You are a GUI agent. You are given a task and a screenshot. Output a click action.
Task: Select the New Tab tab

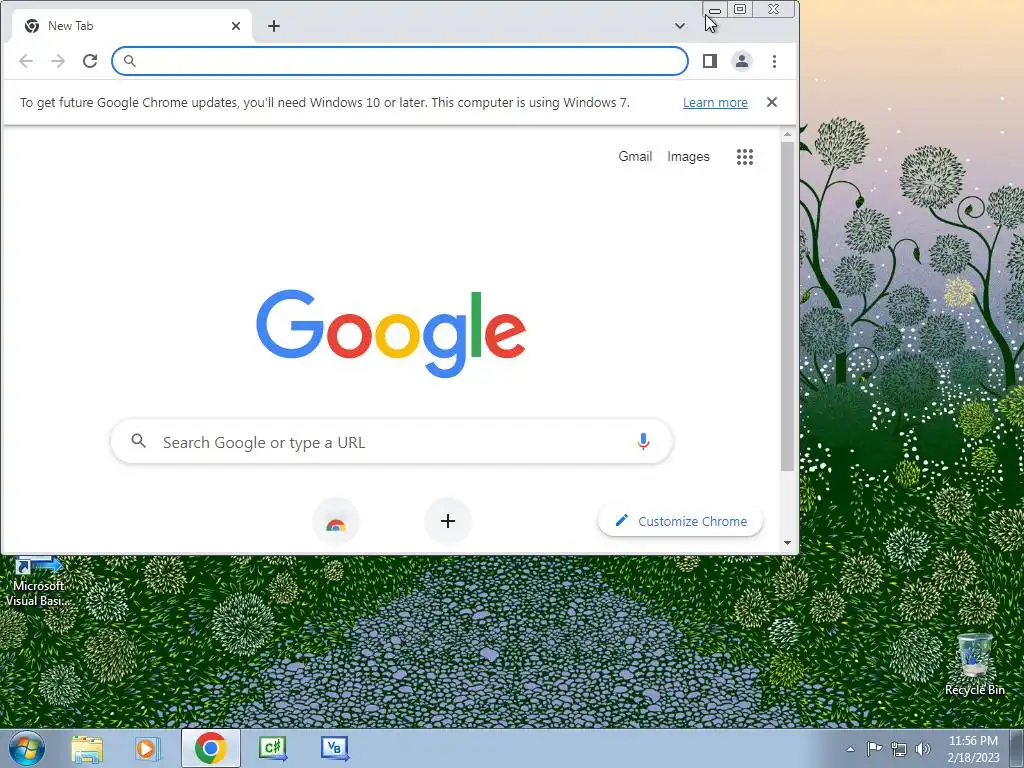131,26
